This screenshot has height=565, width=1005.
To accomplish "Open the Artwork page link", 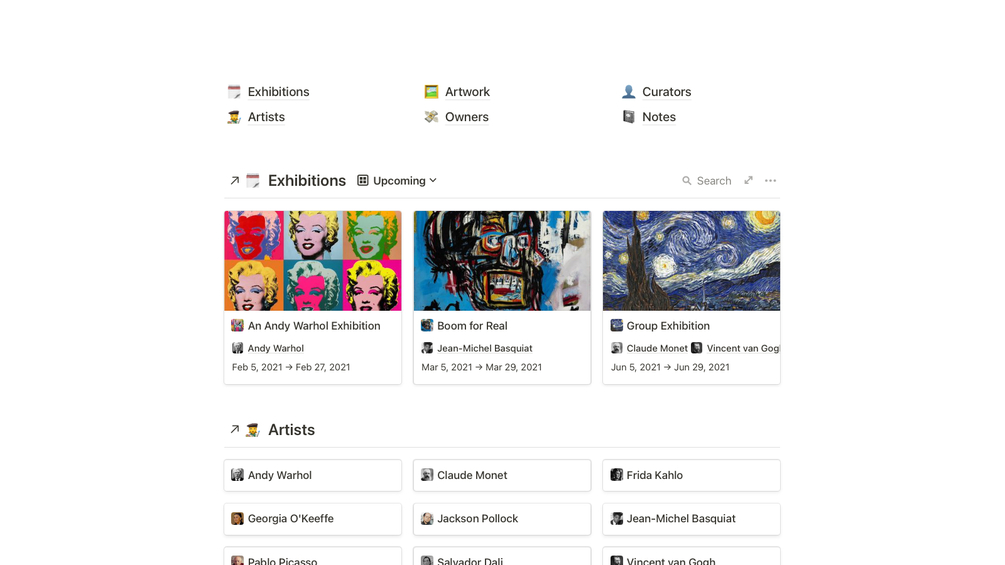I will coord(467,92).
